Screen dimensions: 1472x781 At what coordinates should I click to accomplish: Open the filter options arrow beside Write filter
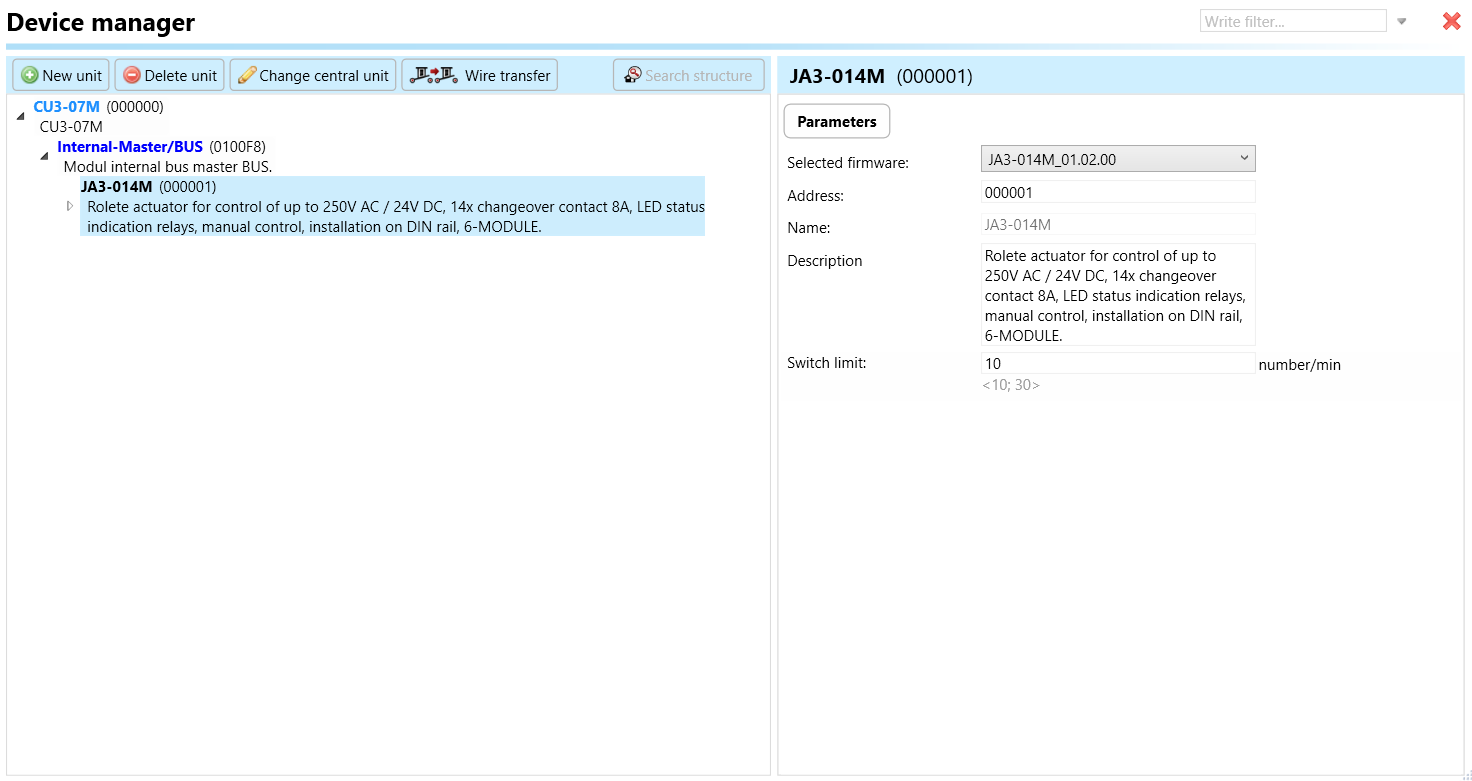pyautogui.click(x=1402, y=22)
